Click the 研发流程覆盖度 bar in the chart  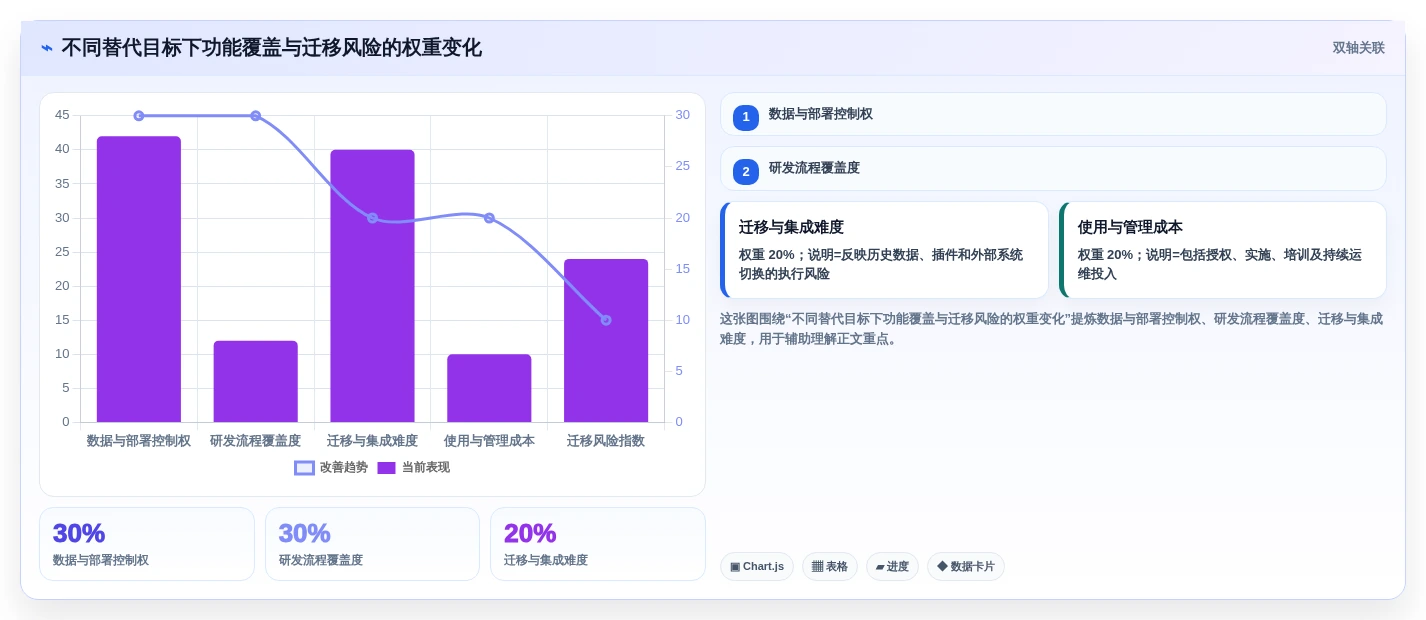click(x=255, y=381)
